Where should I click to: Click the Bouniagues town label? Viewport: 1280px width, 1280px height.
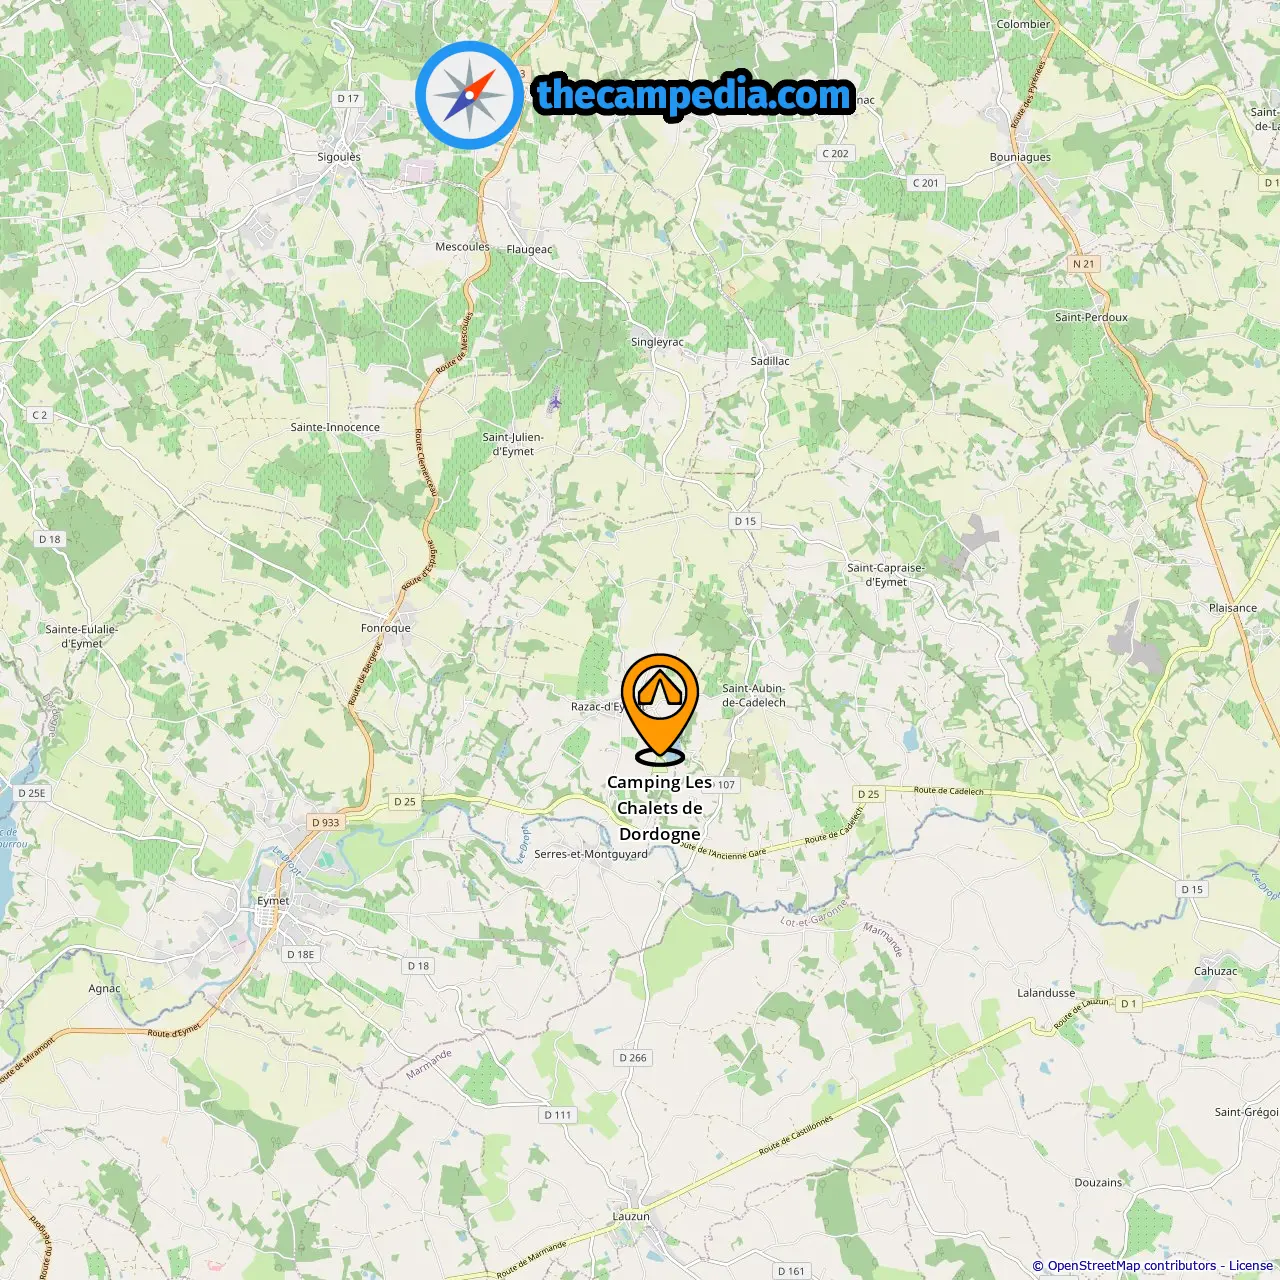pos(1020,157)
